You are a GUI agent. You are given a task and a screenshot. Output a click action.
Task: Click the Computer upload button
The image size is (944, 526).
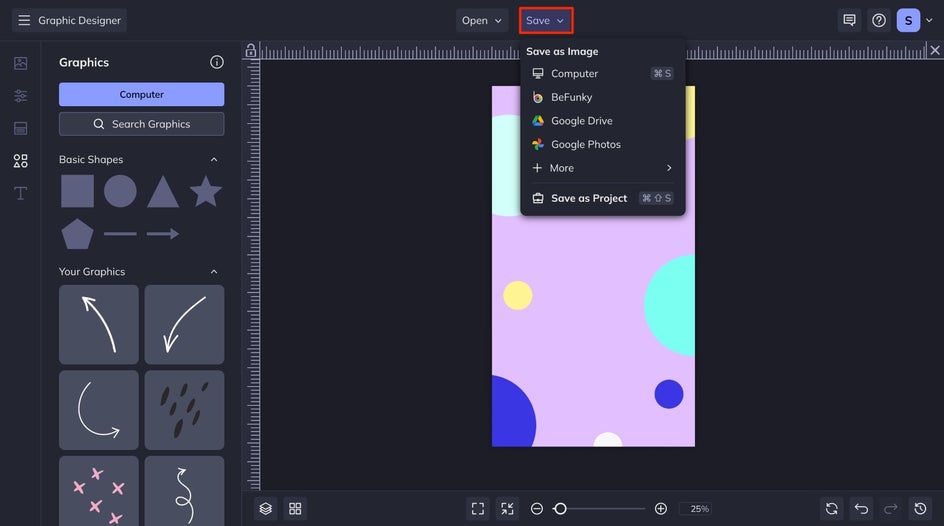pyautogui.click(x=141, y=94)
